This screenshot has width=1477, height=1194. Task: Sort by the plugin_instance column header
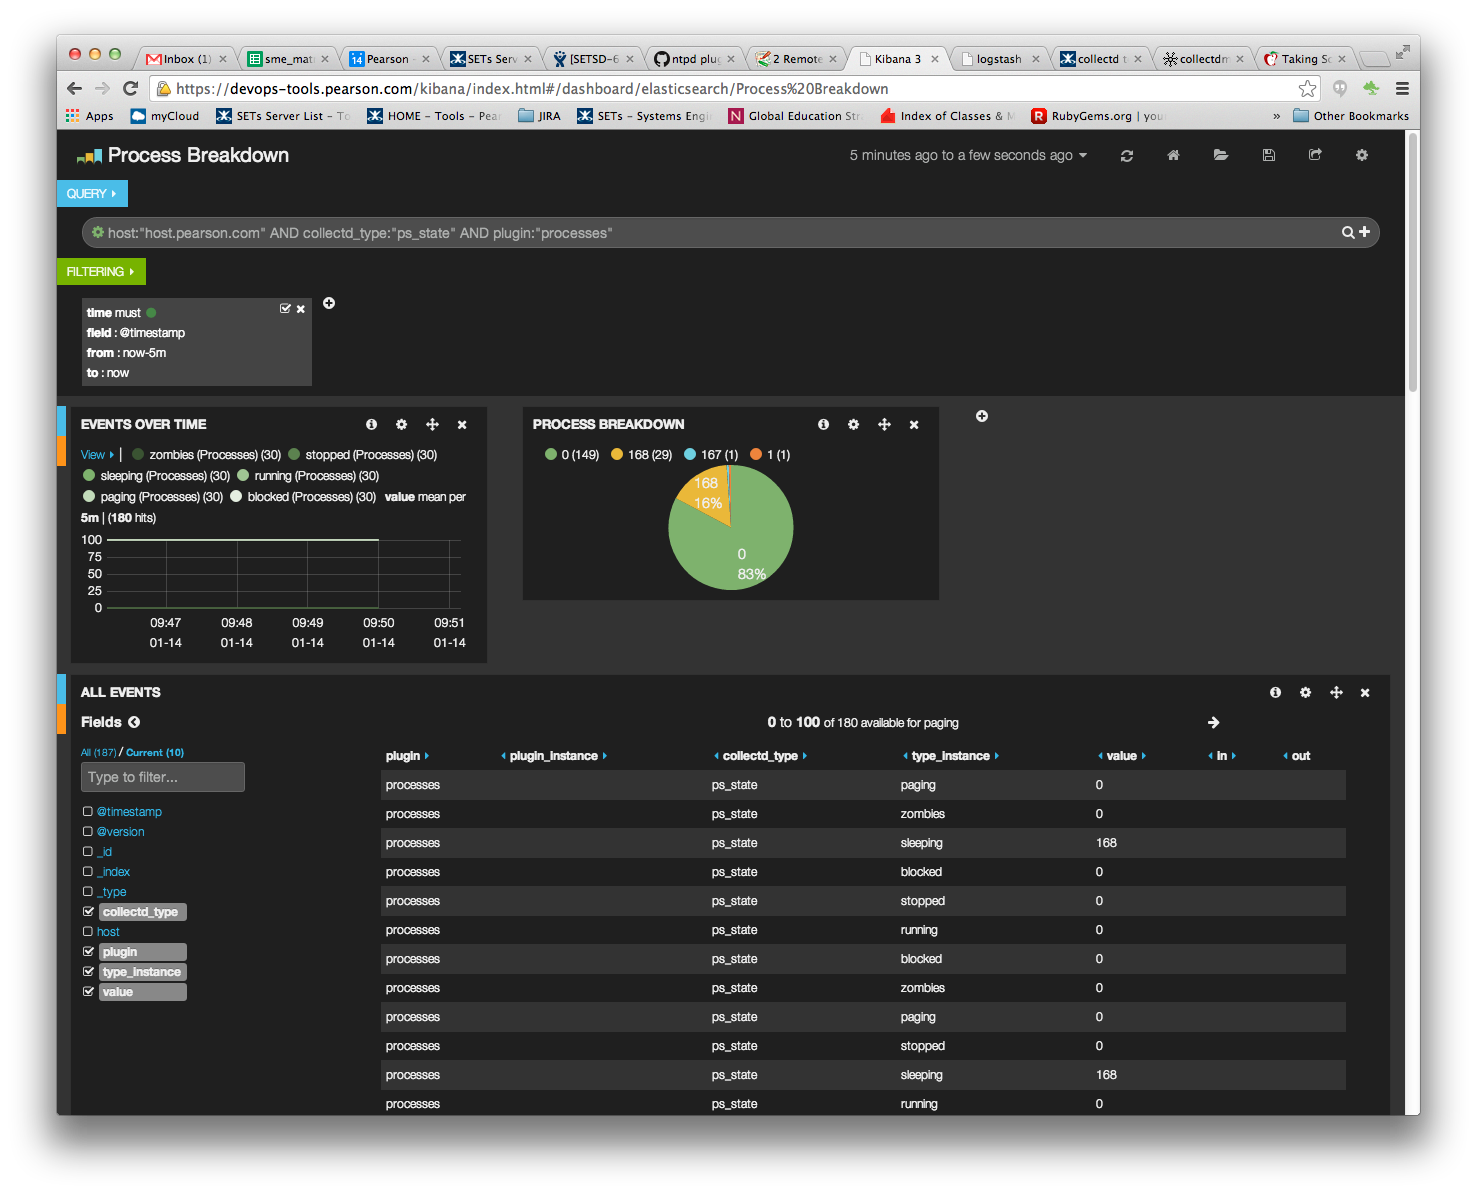[x=554, y=755]
